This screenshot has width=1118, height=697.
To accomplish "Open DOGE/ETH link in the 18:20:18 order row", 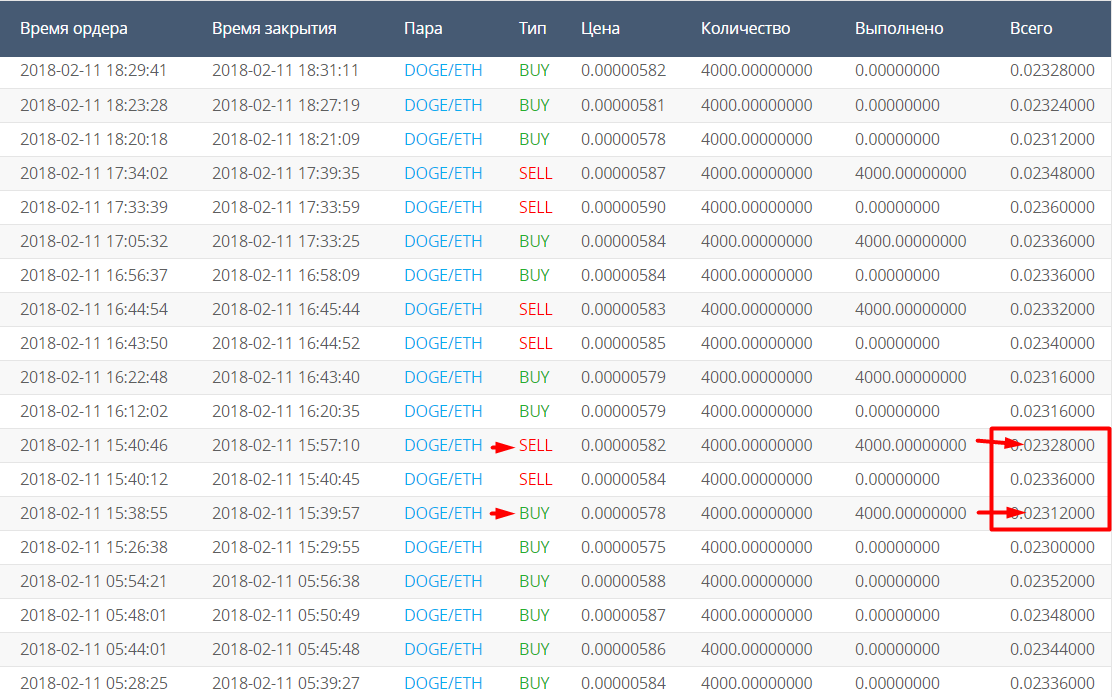I will (x=443, y=140).
